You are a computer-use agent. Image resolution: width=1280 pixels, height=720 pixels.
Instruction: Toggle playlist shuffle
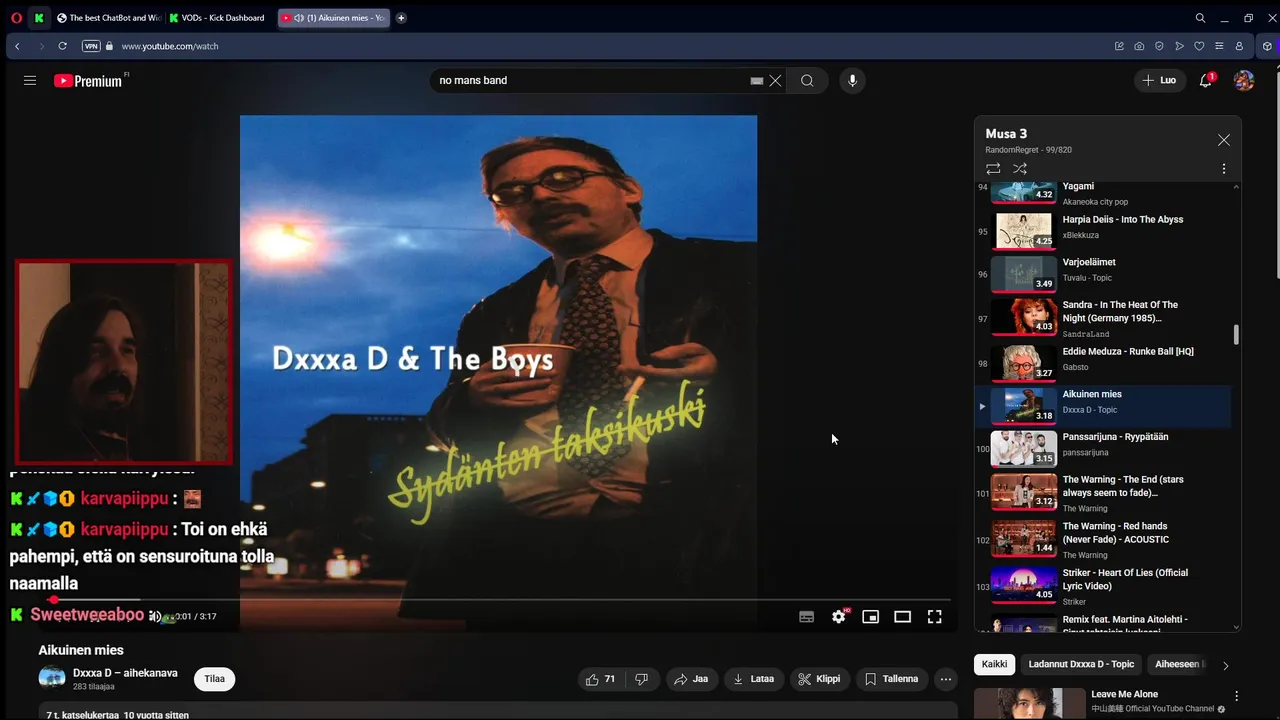(1020, 169)
